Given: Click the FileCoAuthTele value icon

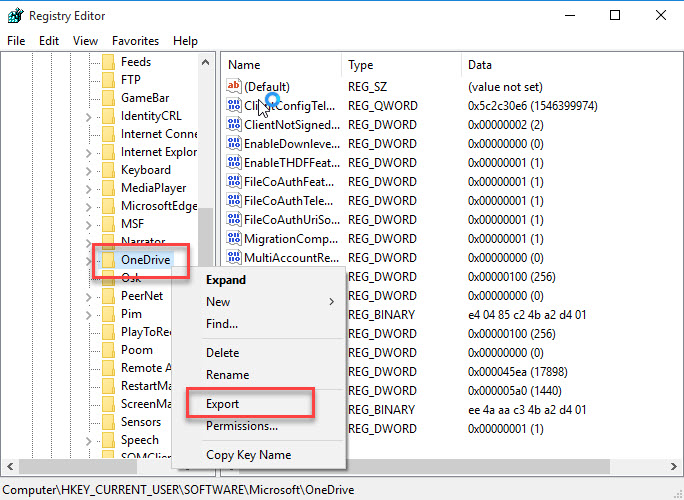Looking at the screenshot, I should point(234,200).
